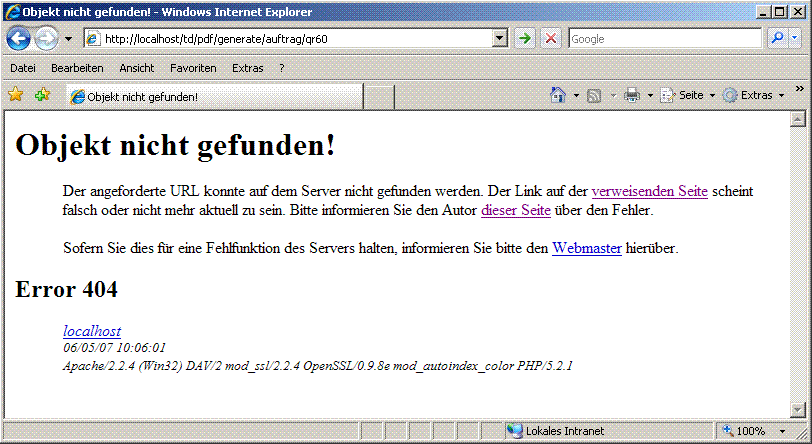Viewport: 812px width, 444px height.
Task: Click the red Stop loading button
Action: (x=551, y=39)
